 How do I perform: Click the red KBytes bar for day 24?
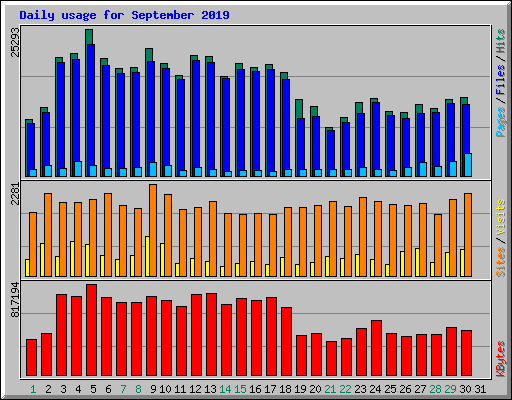(x=376, y=348)
